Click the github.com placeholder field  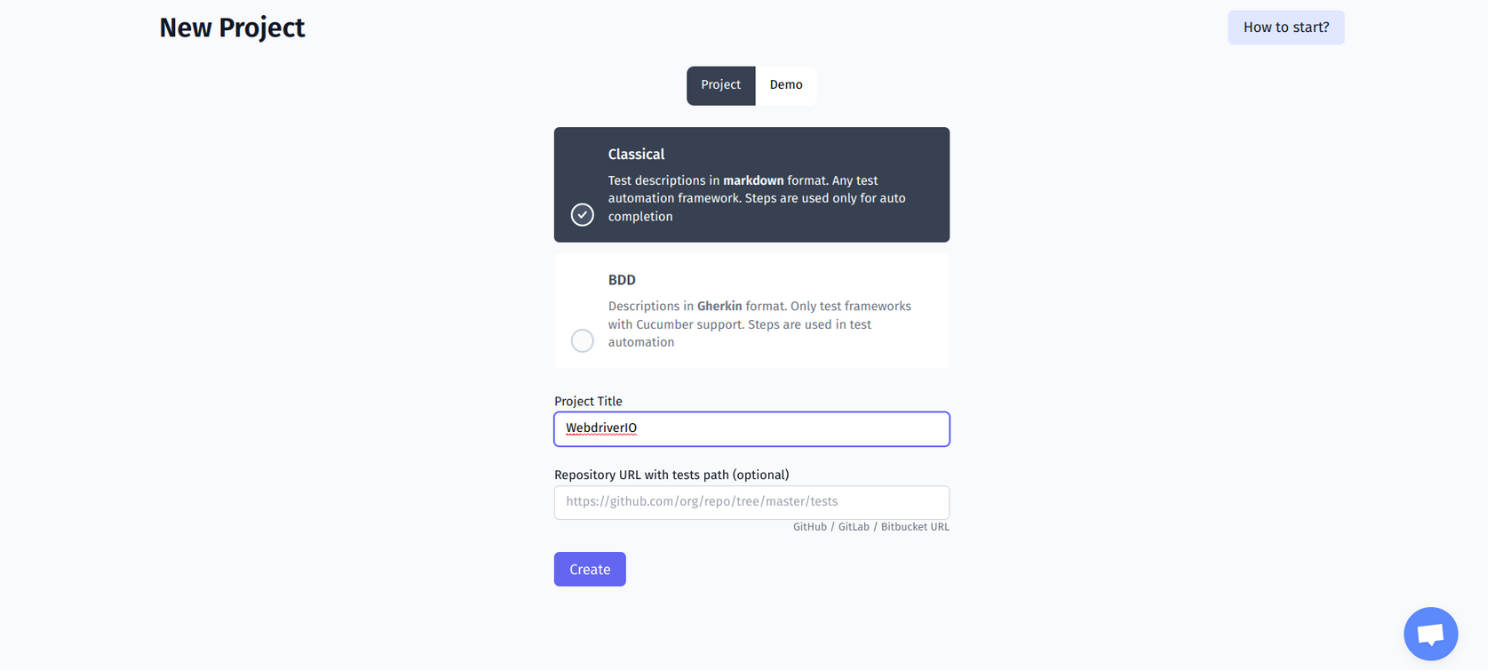pyautogui.click(x=751, y=502)
